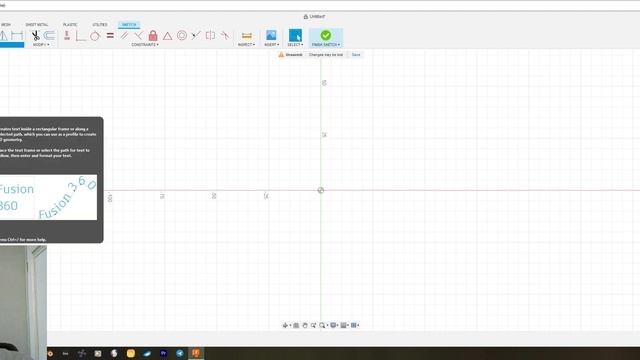The image size is (640, 360).
Task: Apply the Horizontal/Vertical constraint
Action: click(67, 36)
